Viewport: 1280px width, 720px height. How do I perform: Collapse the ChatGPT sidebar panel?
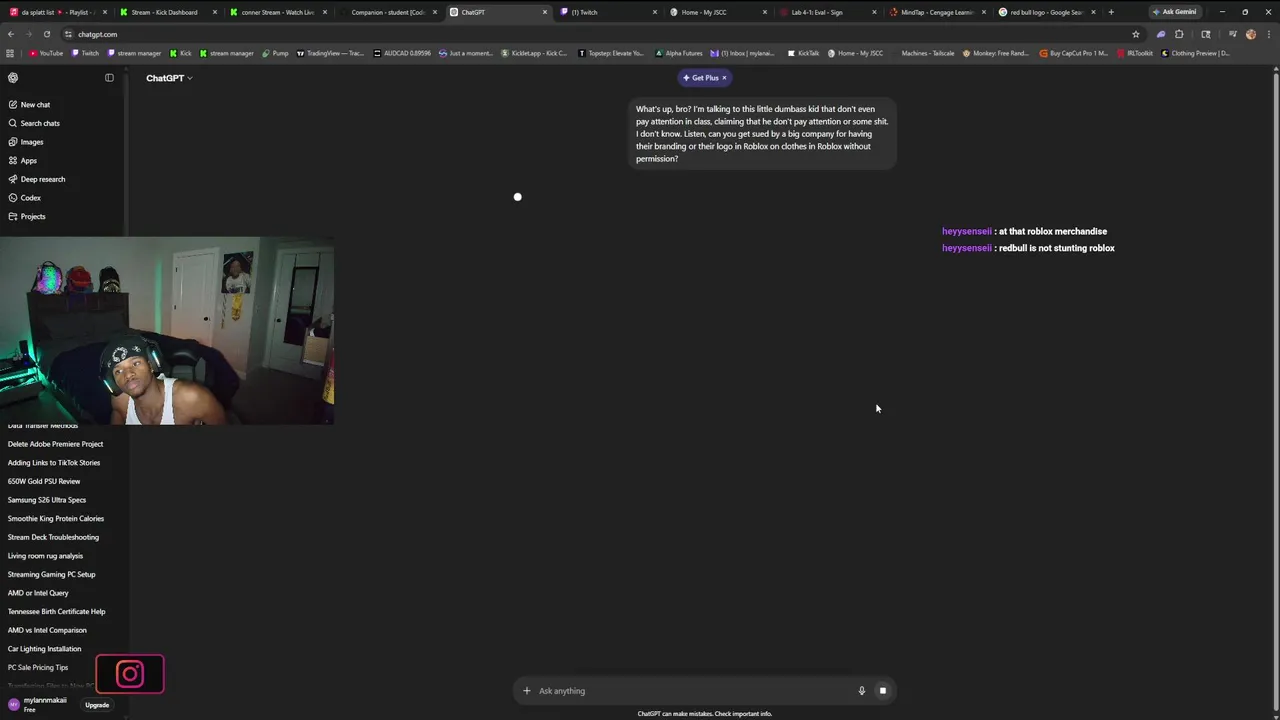point(109,77)
